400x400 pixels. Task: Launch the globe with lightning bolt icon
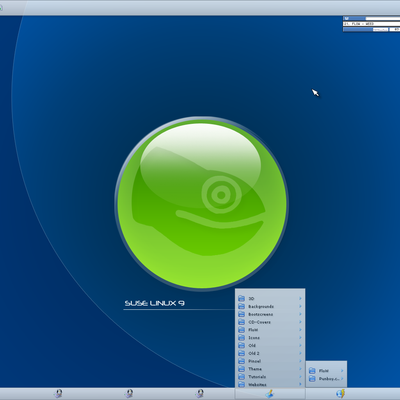click(x=341, y=394)
